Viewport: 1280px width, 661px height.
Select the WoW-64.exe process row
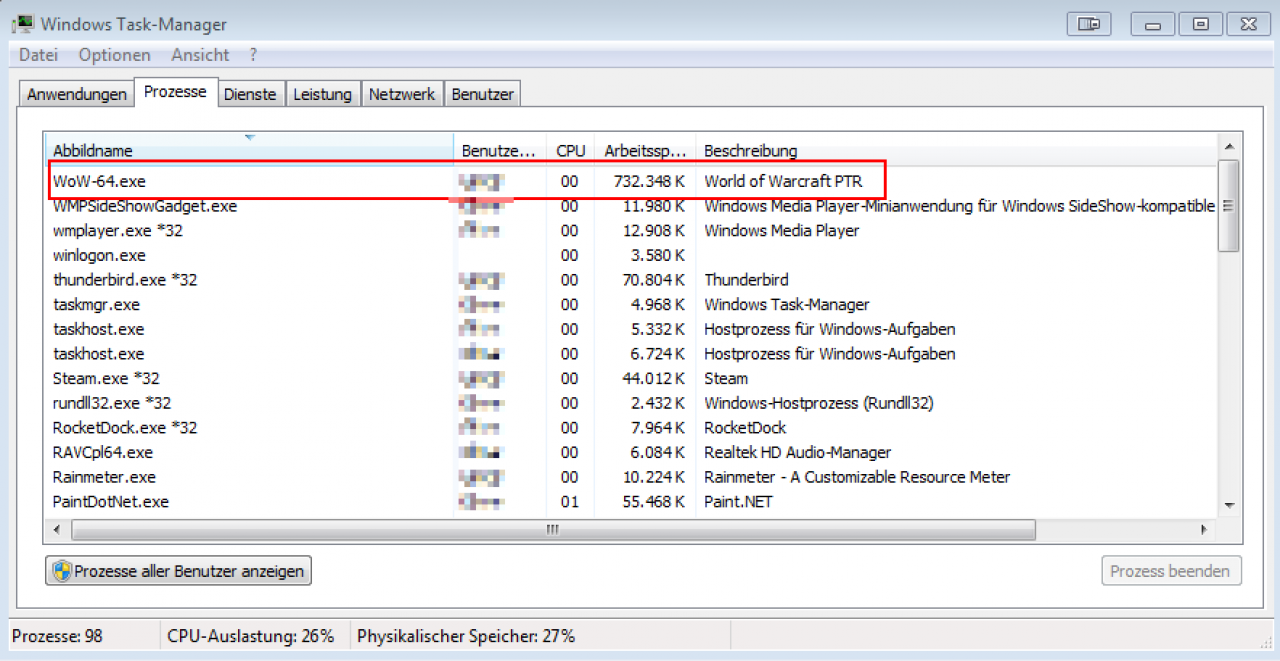coord(632,181)
